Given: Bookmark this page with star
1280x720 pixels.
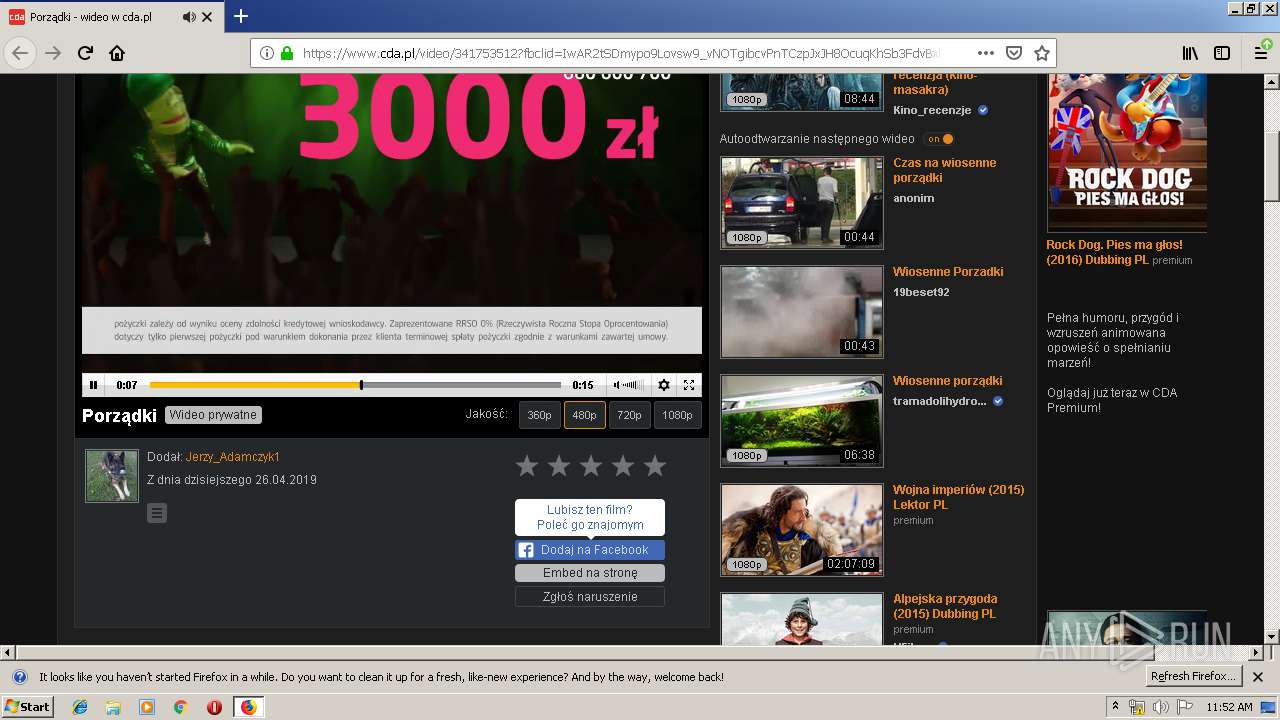Looking at the screenshot, I should tap(1042, 53).
